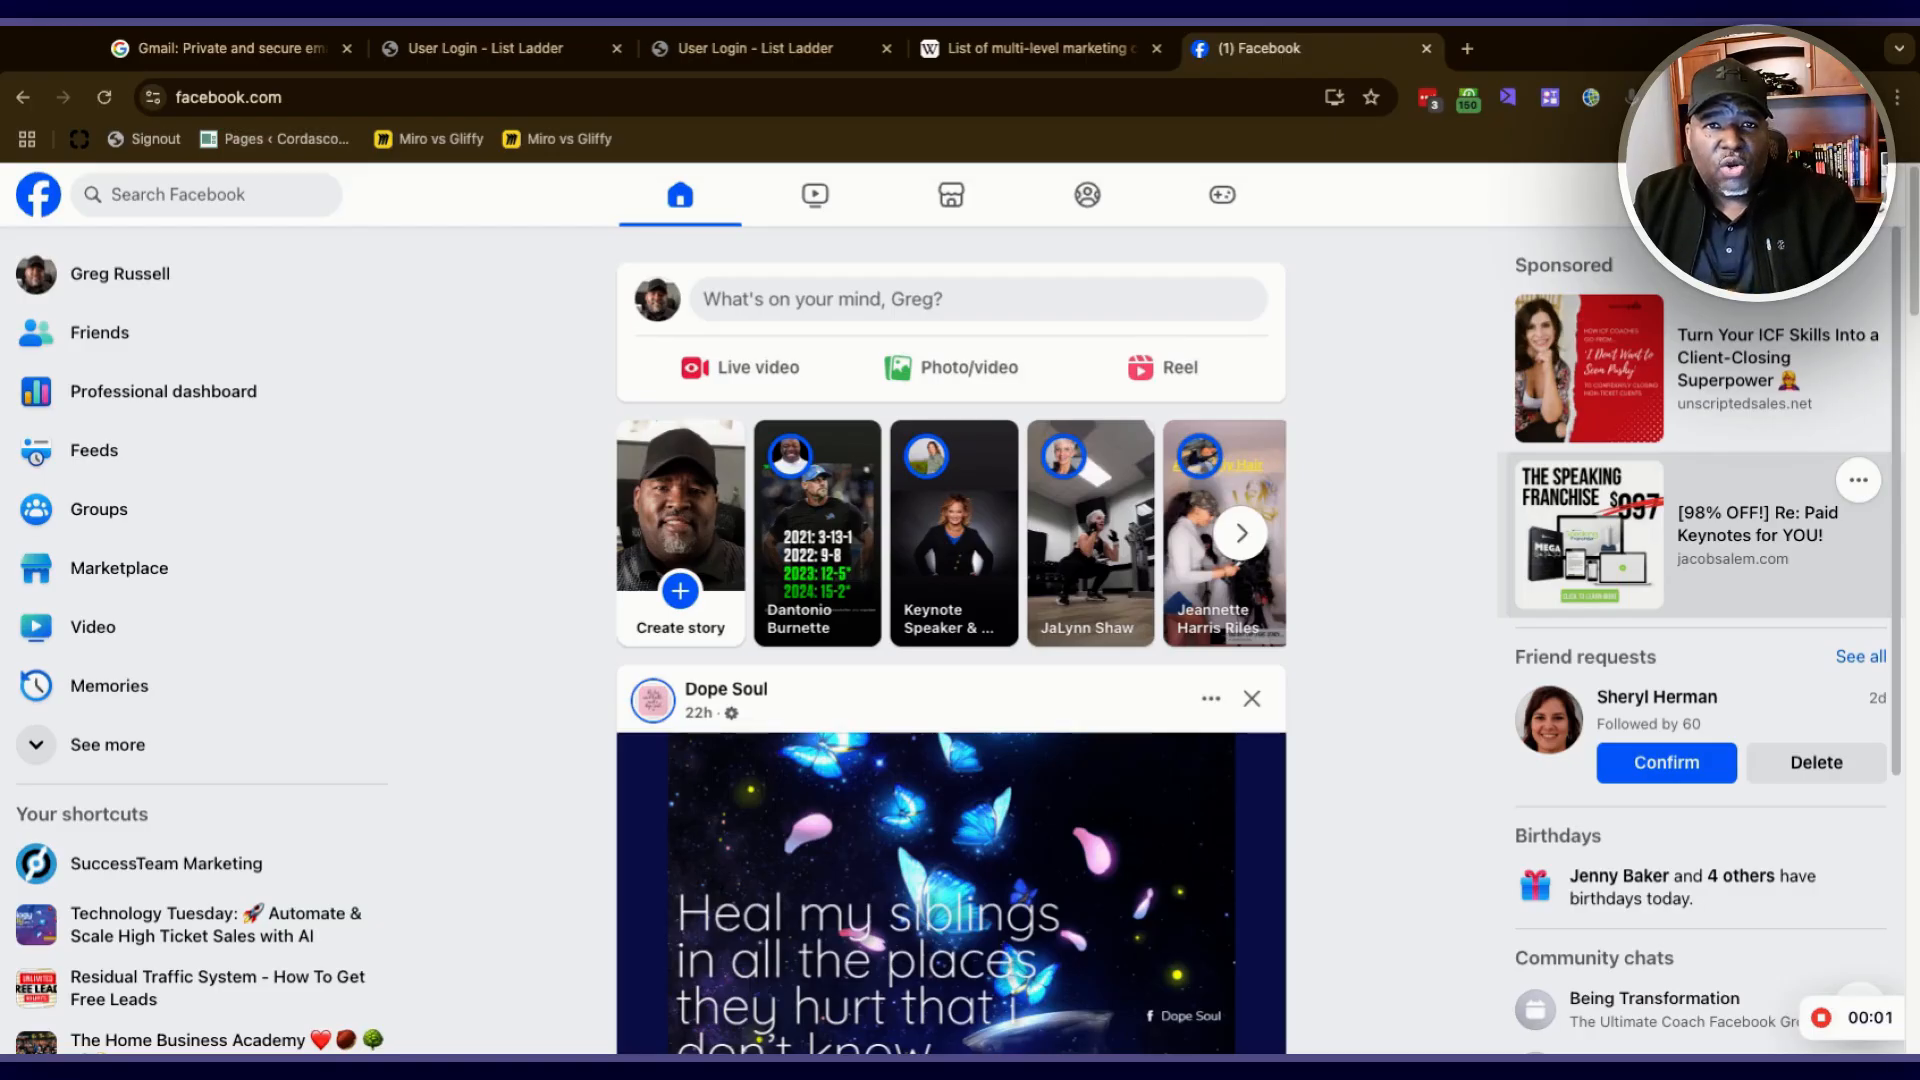Open the Being Transformation community chat
1920x1080 pixels.
[1655, 1009]
